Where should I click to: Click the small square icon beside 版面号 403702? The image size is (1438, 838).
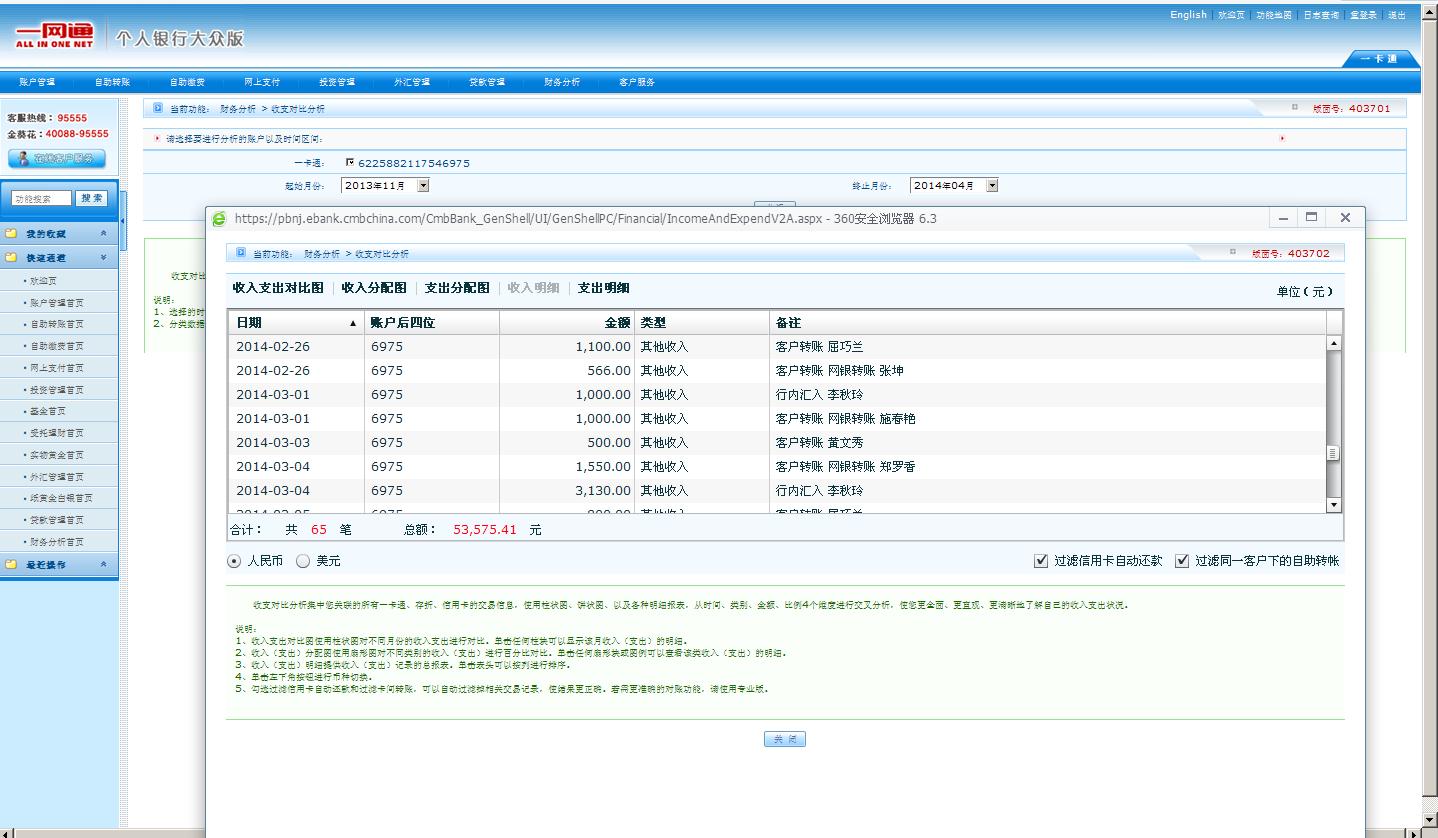pos(1235,253)
